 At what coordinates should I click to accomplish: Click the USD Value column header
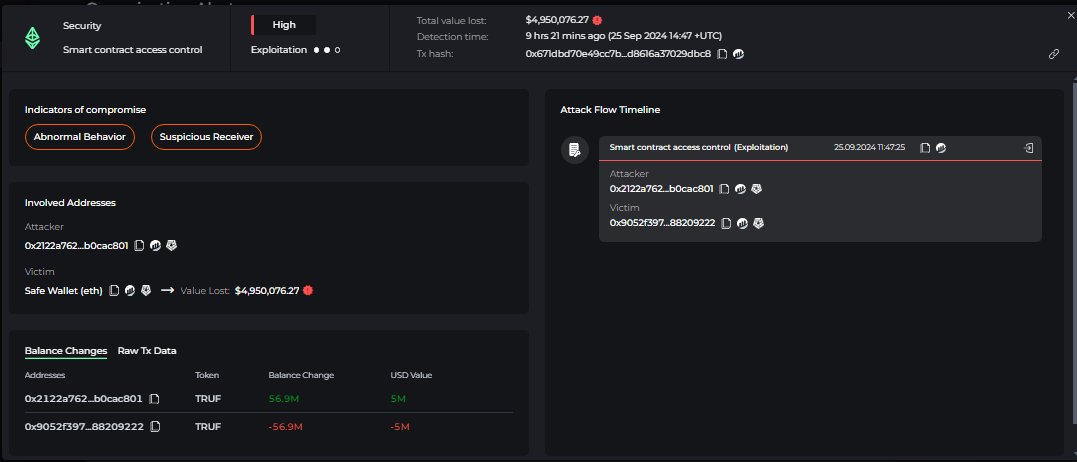coord(411,376)
